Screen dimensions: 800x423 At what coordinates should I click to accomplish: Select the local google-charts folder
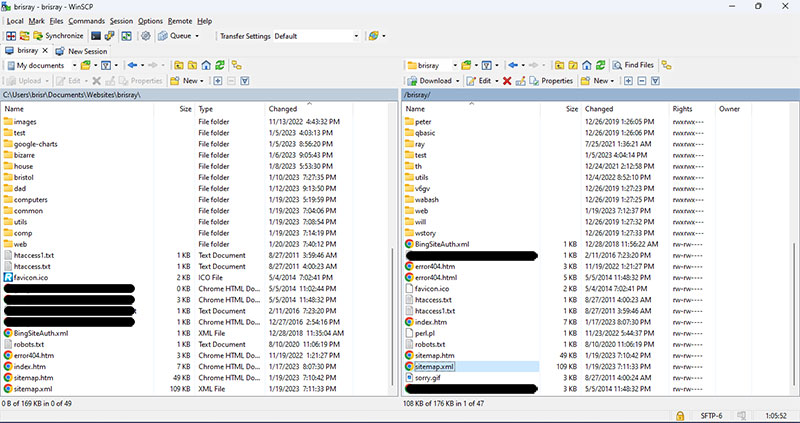[30, 144]
